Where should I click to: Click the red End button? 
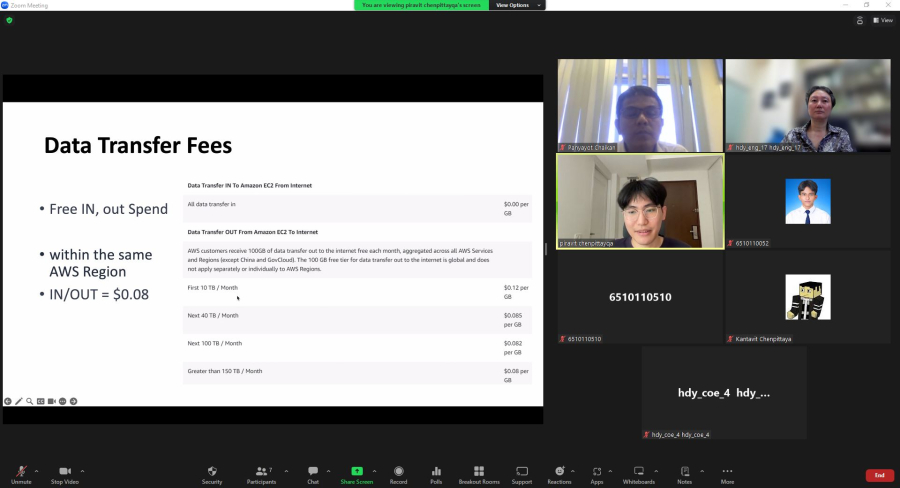pyautogui.click(x=879, y=475)
